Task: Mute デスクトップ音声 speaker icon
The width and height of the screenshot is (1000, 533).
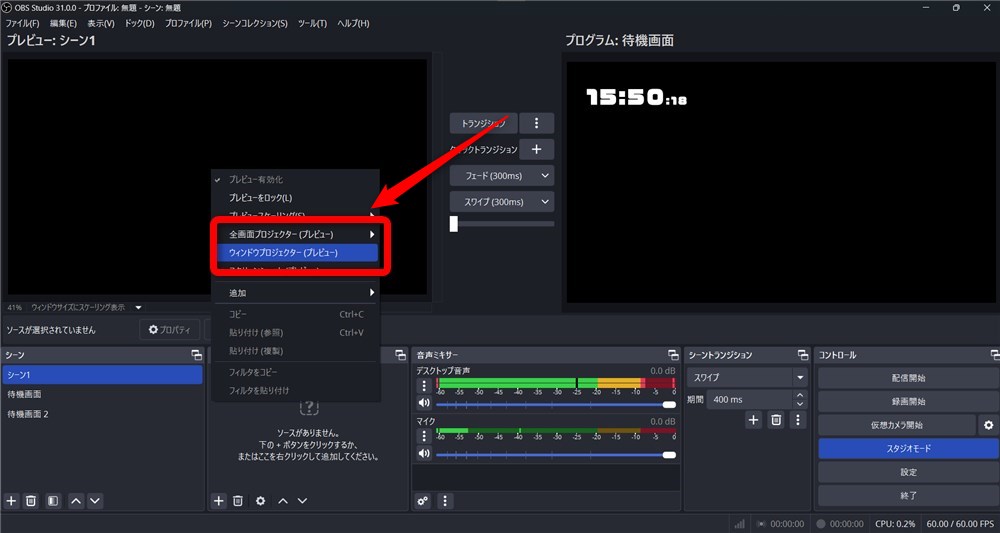Action: pos(424,403)
